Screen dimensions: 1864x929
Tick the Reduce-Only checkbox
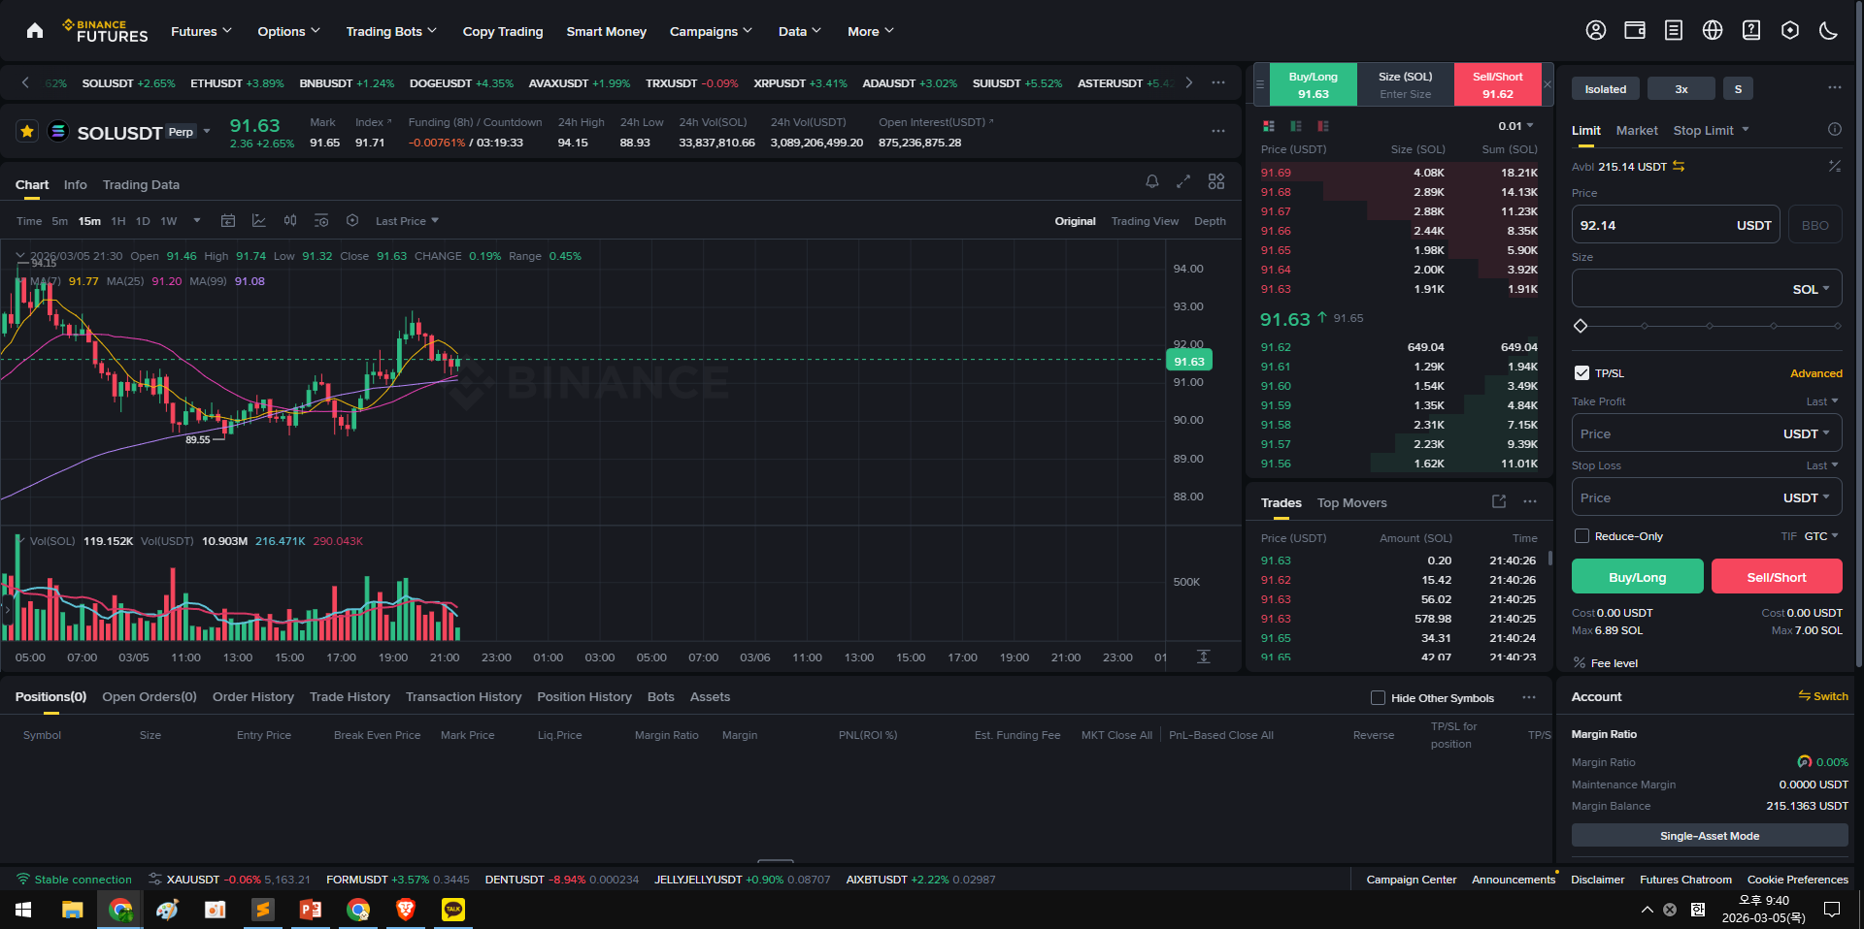[1582, 536]
